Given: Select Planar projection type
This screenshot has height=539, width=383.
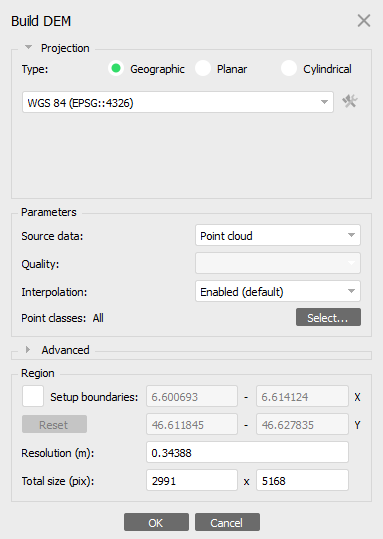Looking at the screenshot, I should click(203, 68).
